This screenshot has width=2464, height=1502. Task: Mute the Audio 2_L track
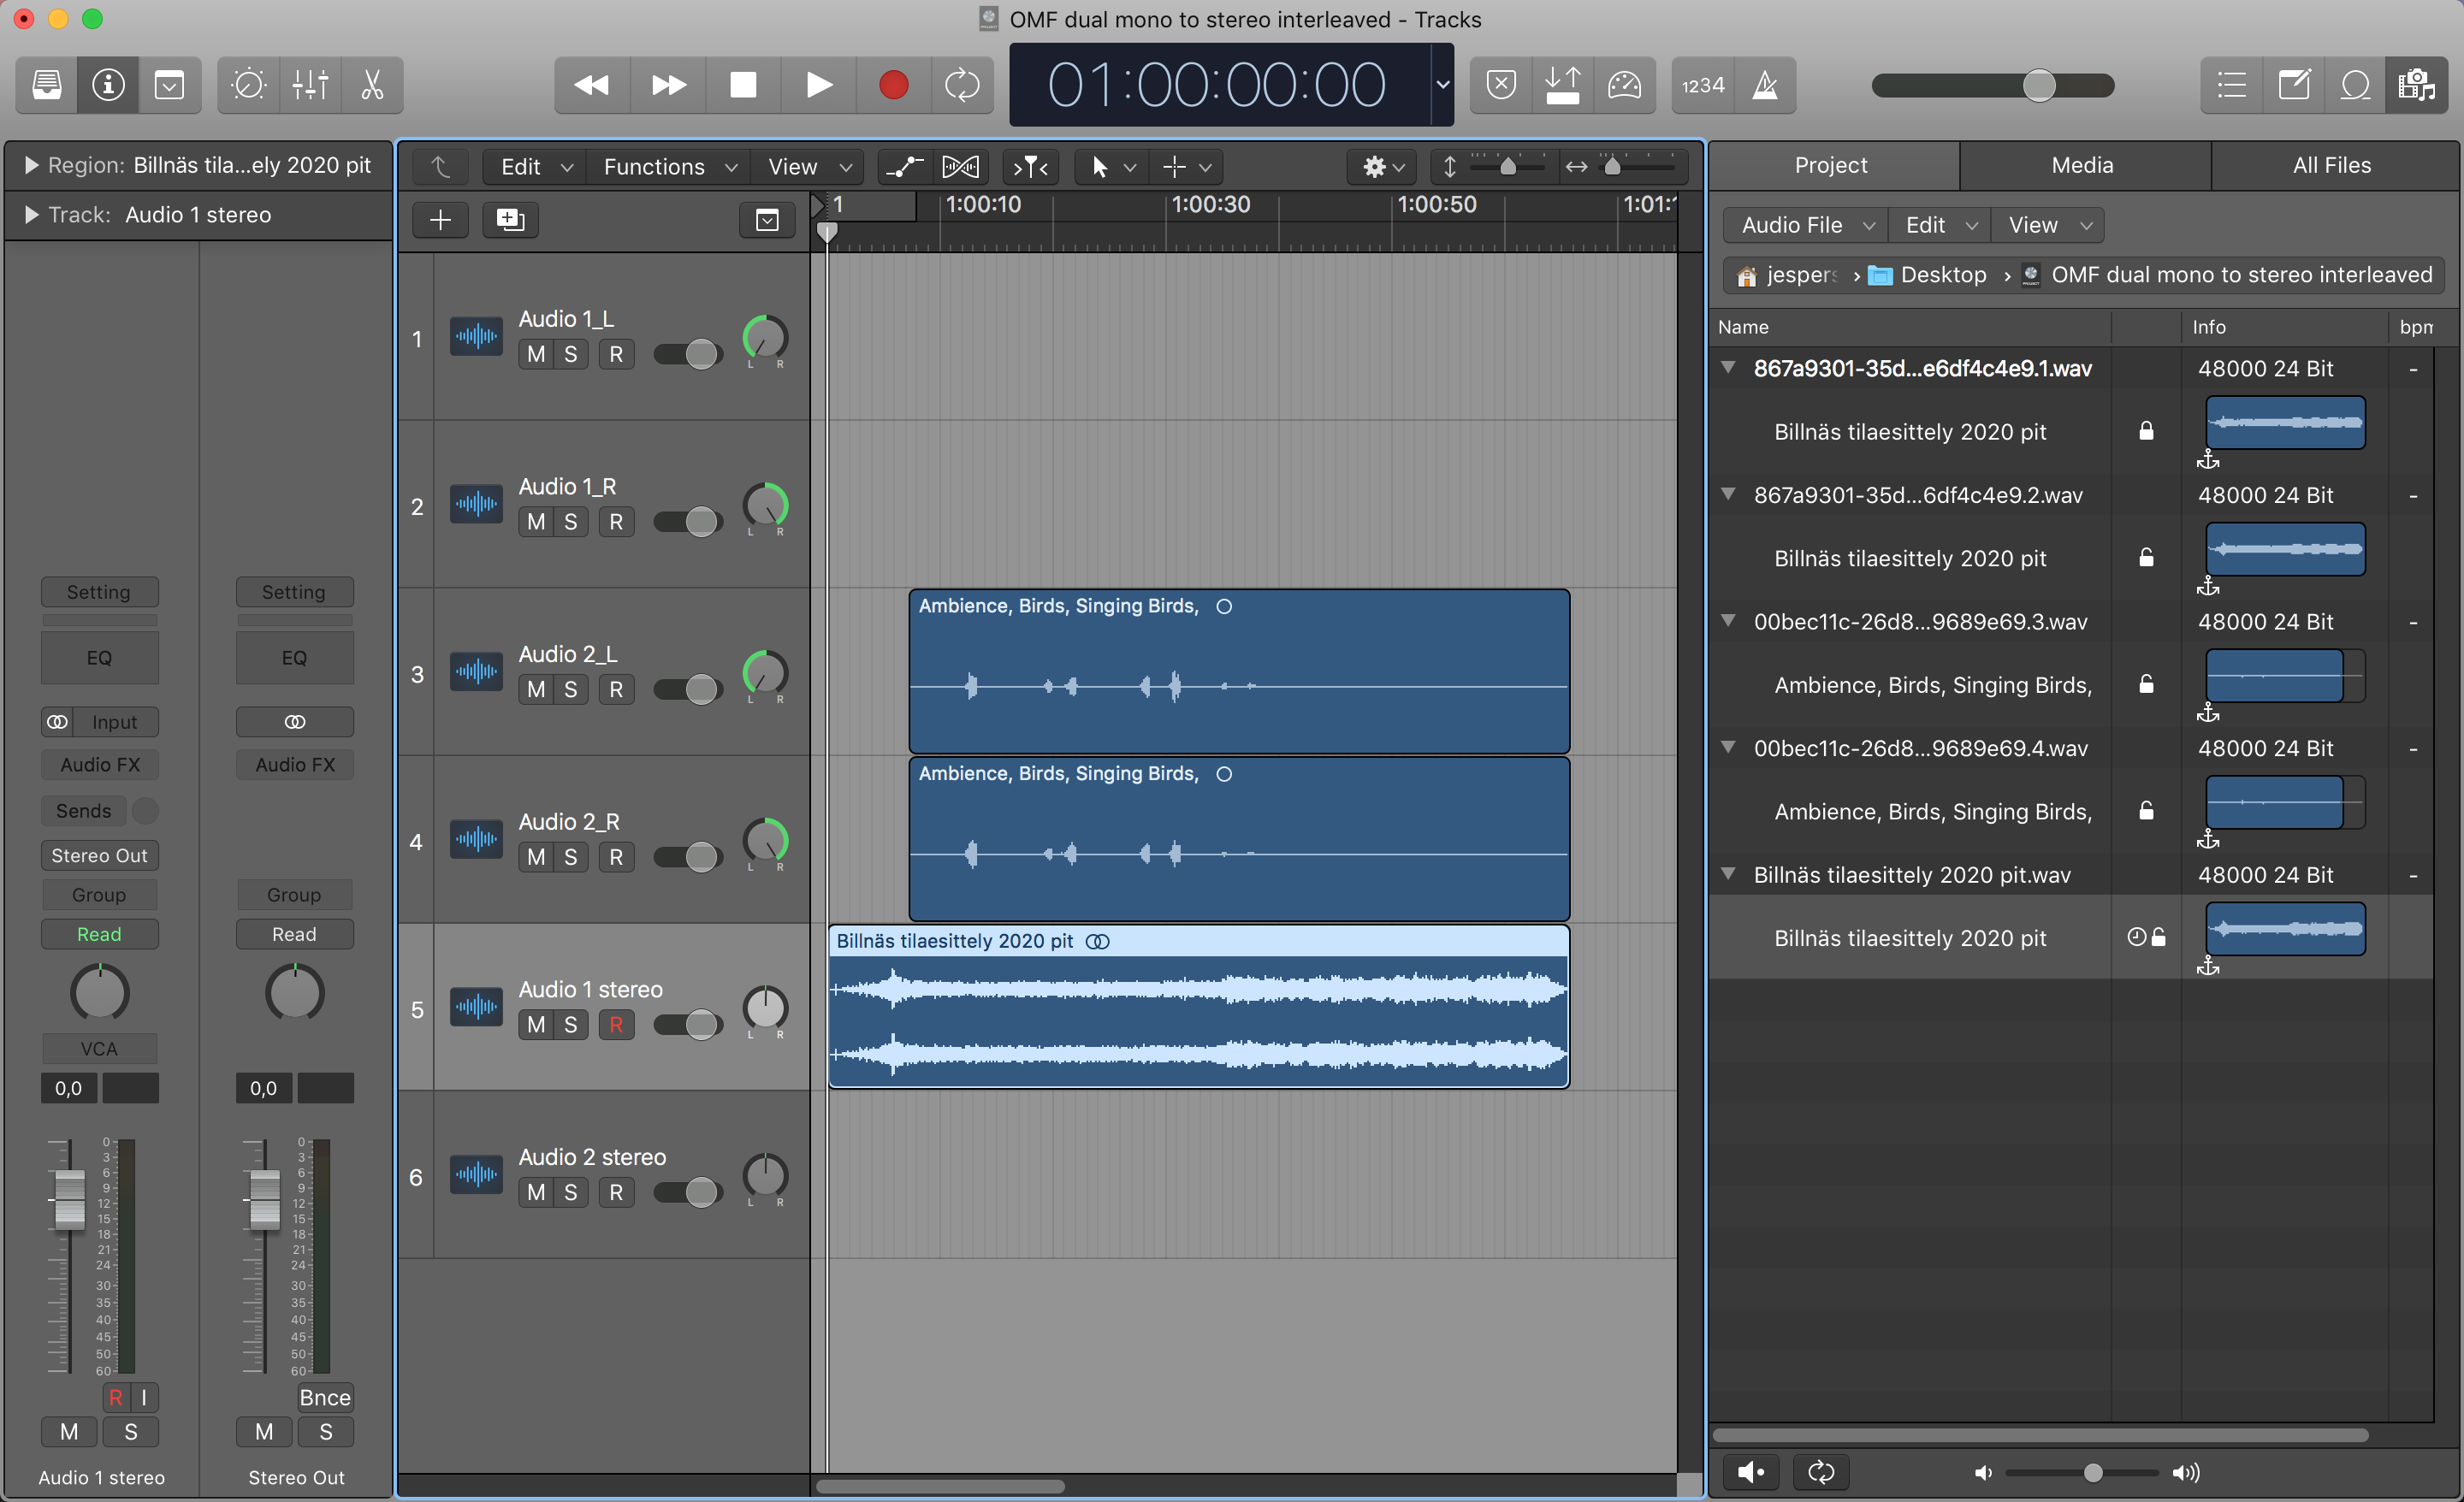[x=536, y=689]
